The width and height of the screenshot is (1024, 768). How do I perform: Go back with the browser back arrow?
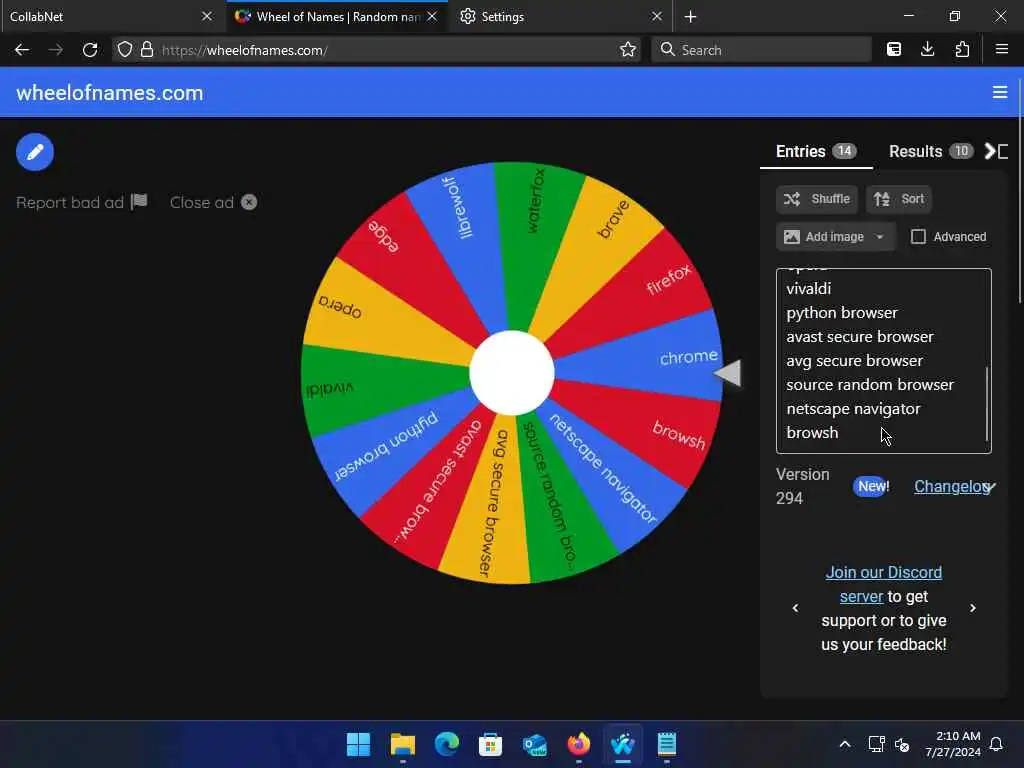[22, 50]
